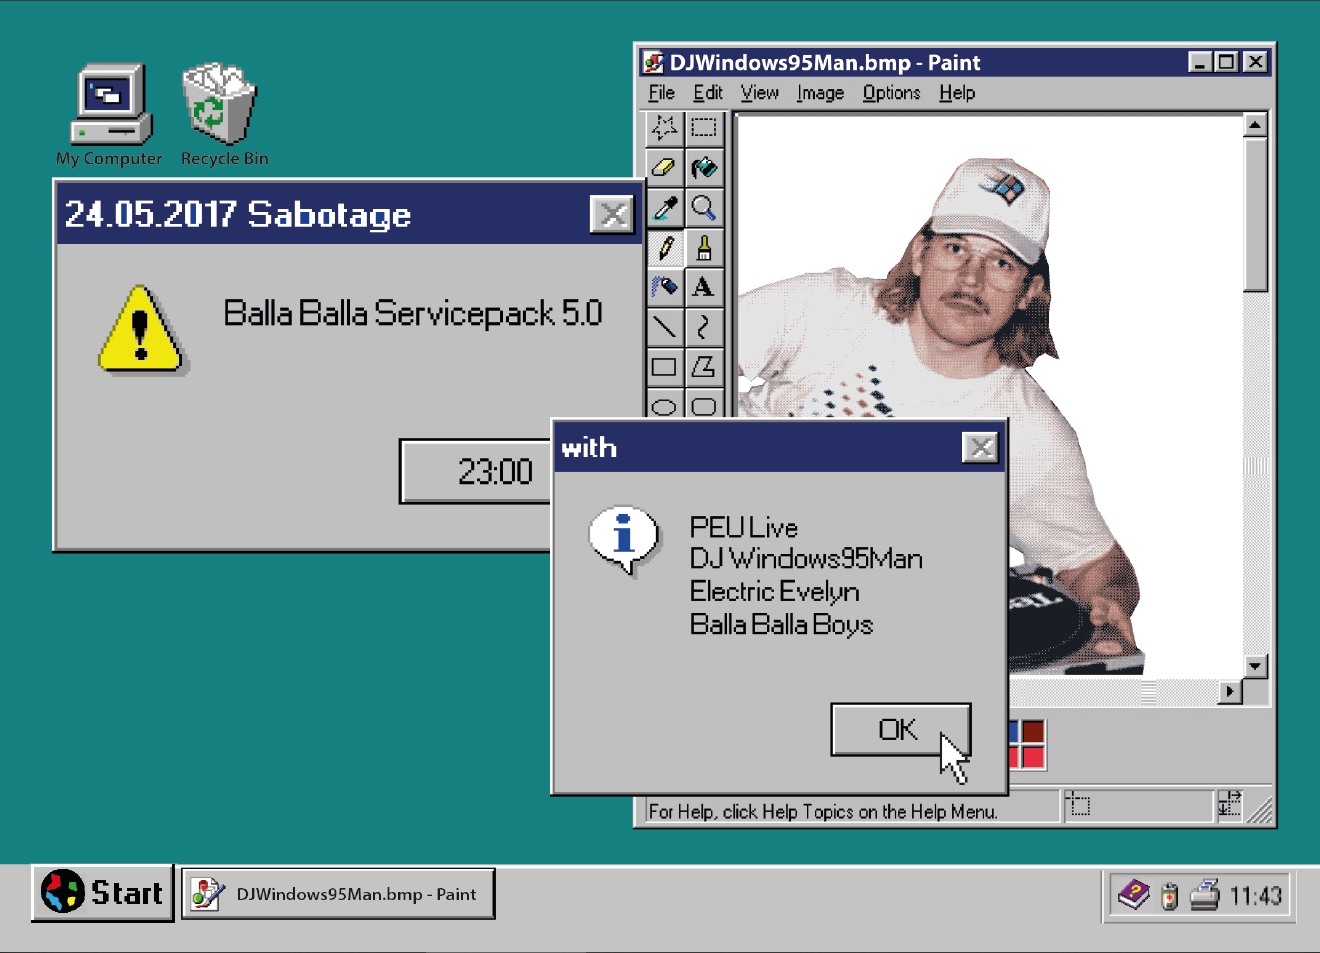Select the Pick Color eyedropper tool
The width and height of the screenshot is (1320, 953).
pyautogui.click(x=665, y=207)
